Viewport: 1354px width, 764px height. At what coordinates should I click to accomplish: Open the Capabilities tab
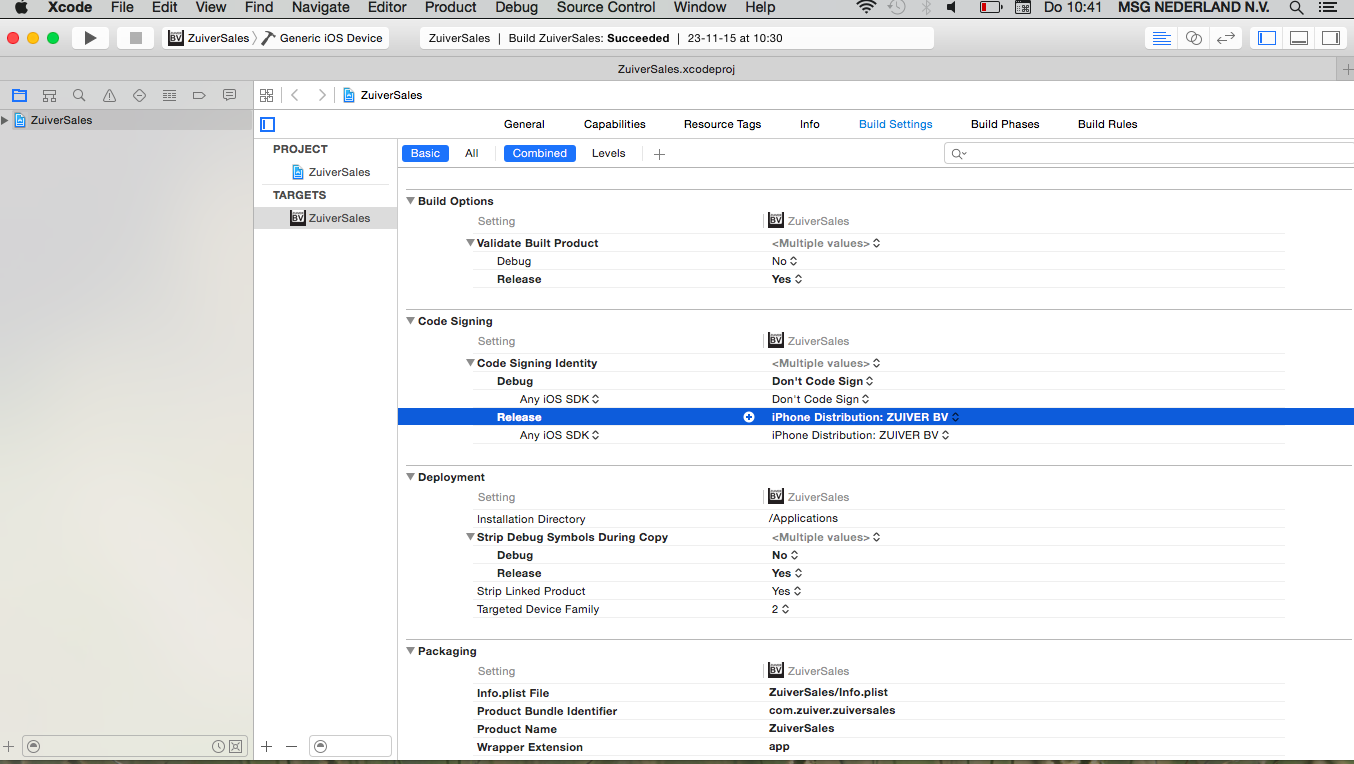click(615, 124)
